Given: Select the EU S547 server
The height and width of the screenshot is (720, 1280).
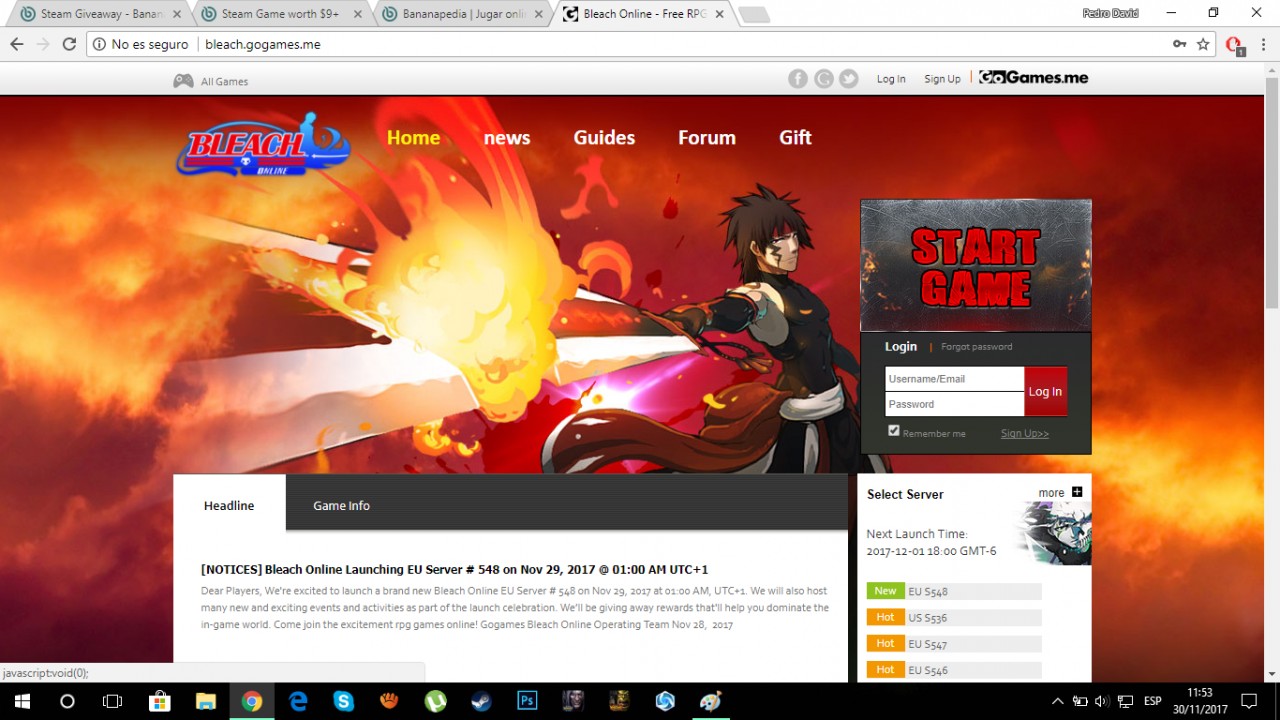Looking at the screenshot, I should (x=954, y=644).
